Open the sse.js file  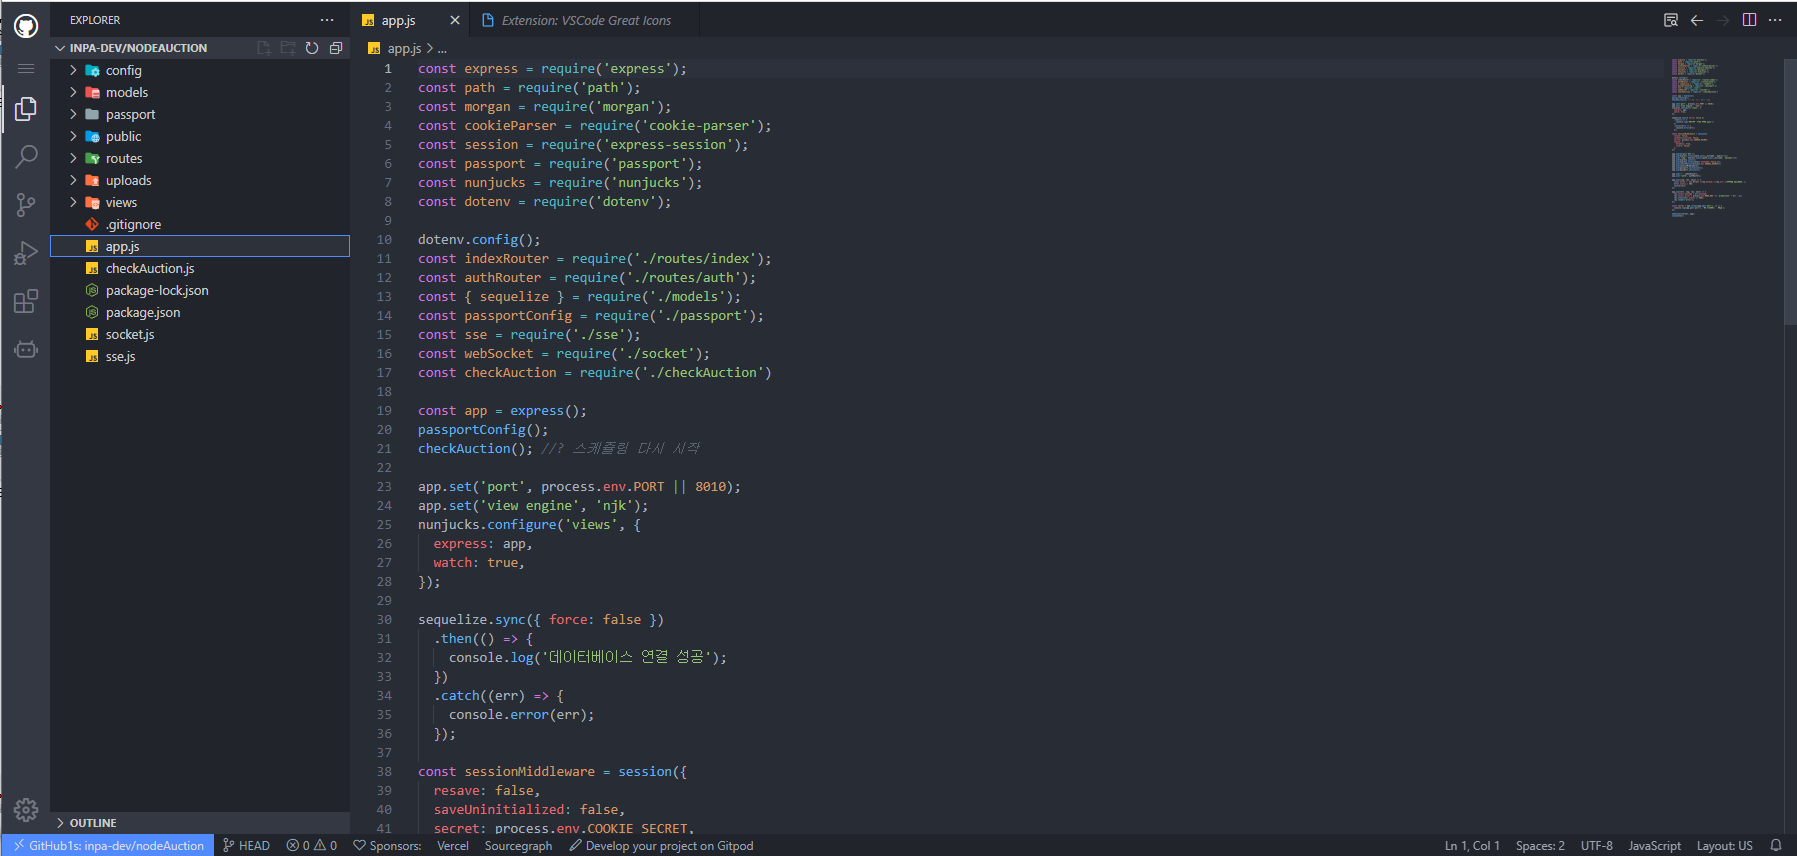point(200,356)
